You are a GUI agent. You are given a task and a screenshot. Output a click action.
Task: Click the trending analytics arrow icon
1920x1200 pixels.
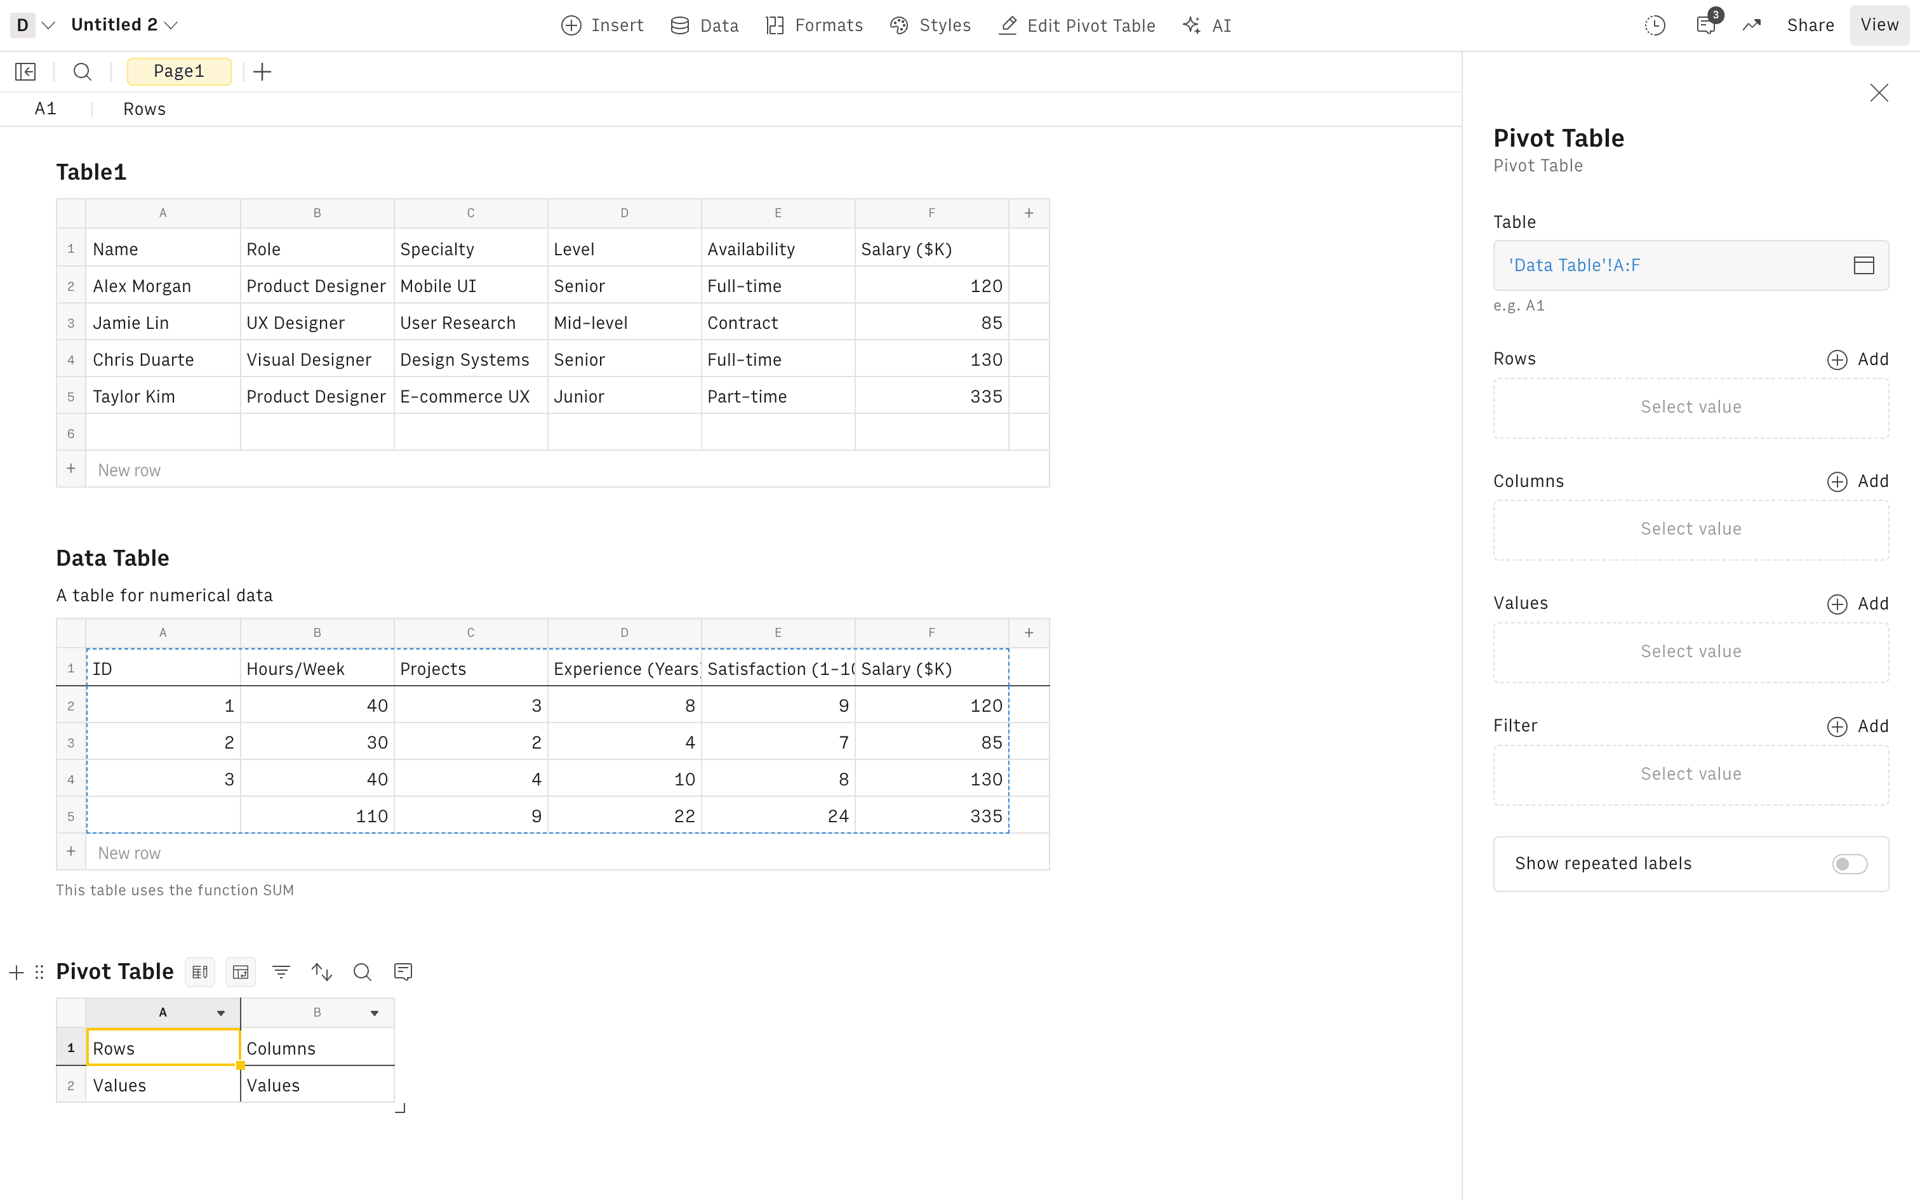(1751, 26)
